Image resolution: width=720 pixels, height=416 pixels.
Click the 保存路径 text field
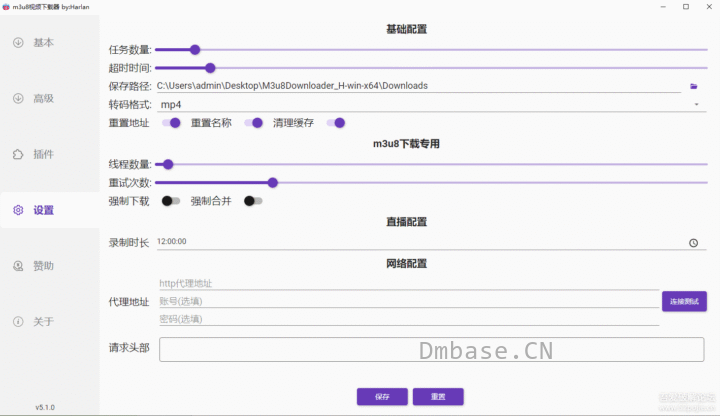coord(419,86)
